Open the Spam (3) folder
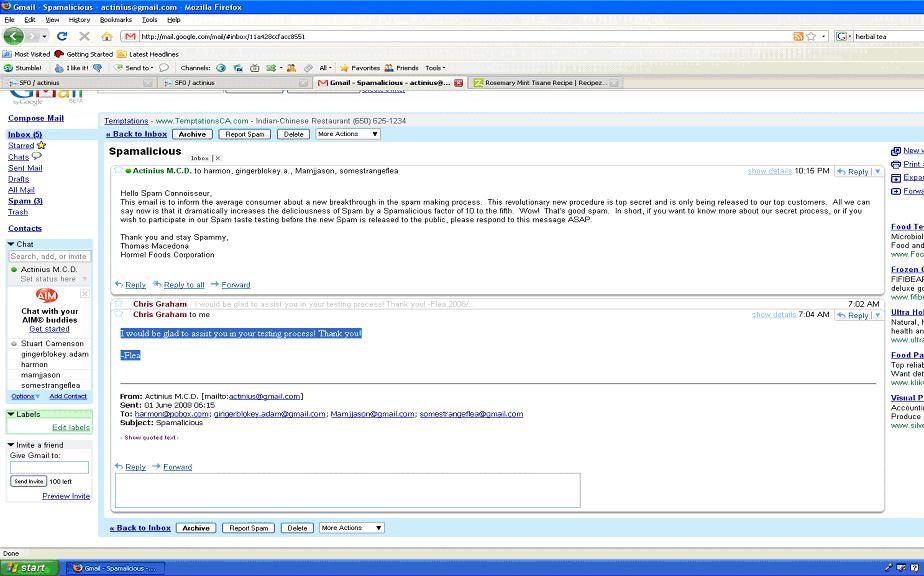 [25, 201]
